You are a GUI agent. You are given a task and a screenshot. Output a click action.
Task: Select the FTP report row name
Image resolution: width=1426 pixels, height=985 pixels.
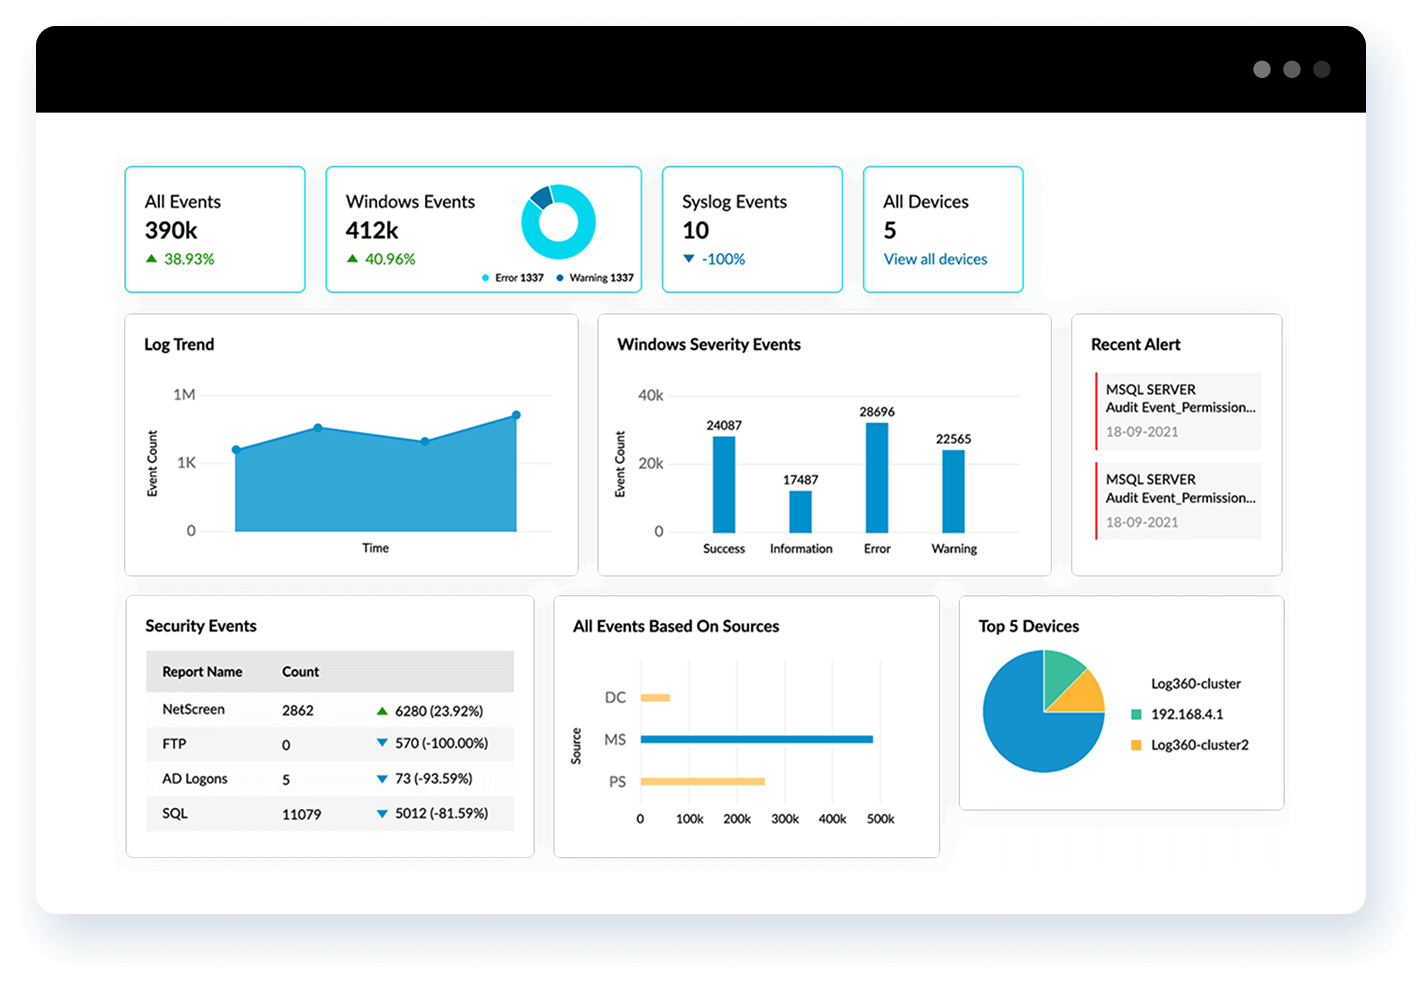click(x=174, y=744)
